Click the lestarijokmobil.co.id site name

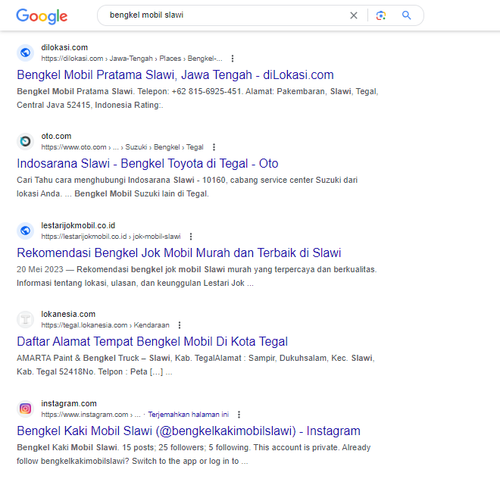click(x=78, y=226)
